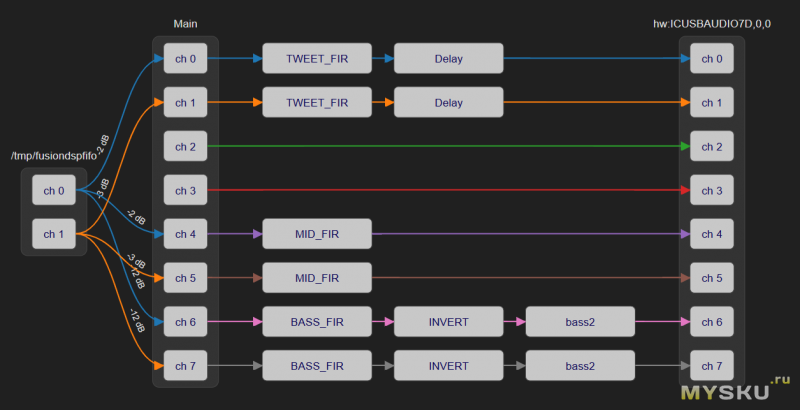
Task: Open the Delay filter on the ch 1 row
Action: pyautogui.click(x=448, y=102)
